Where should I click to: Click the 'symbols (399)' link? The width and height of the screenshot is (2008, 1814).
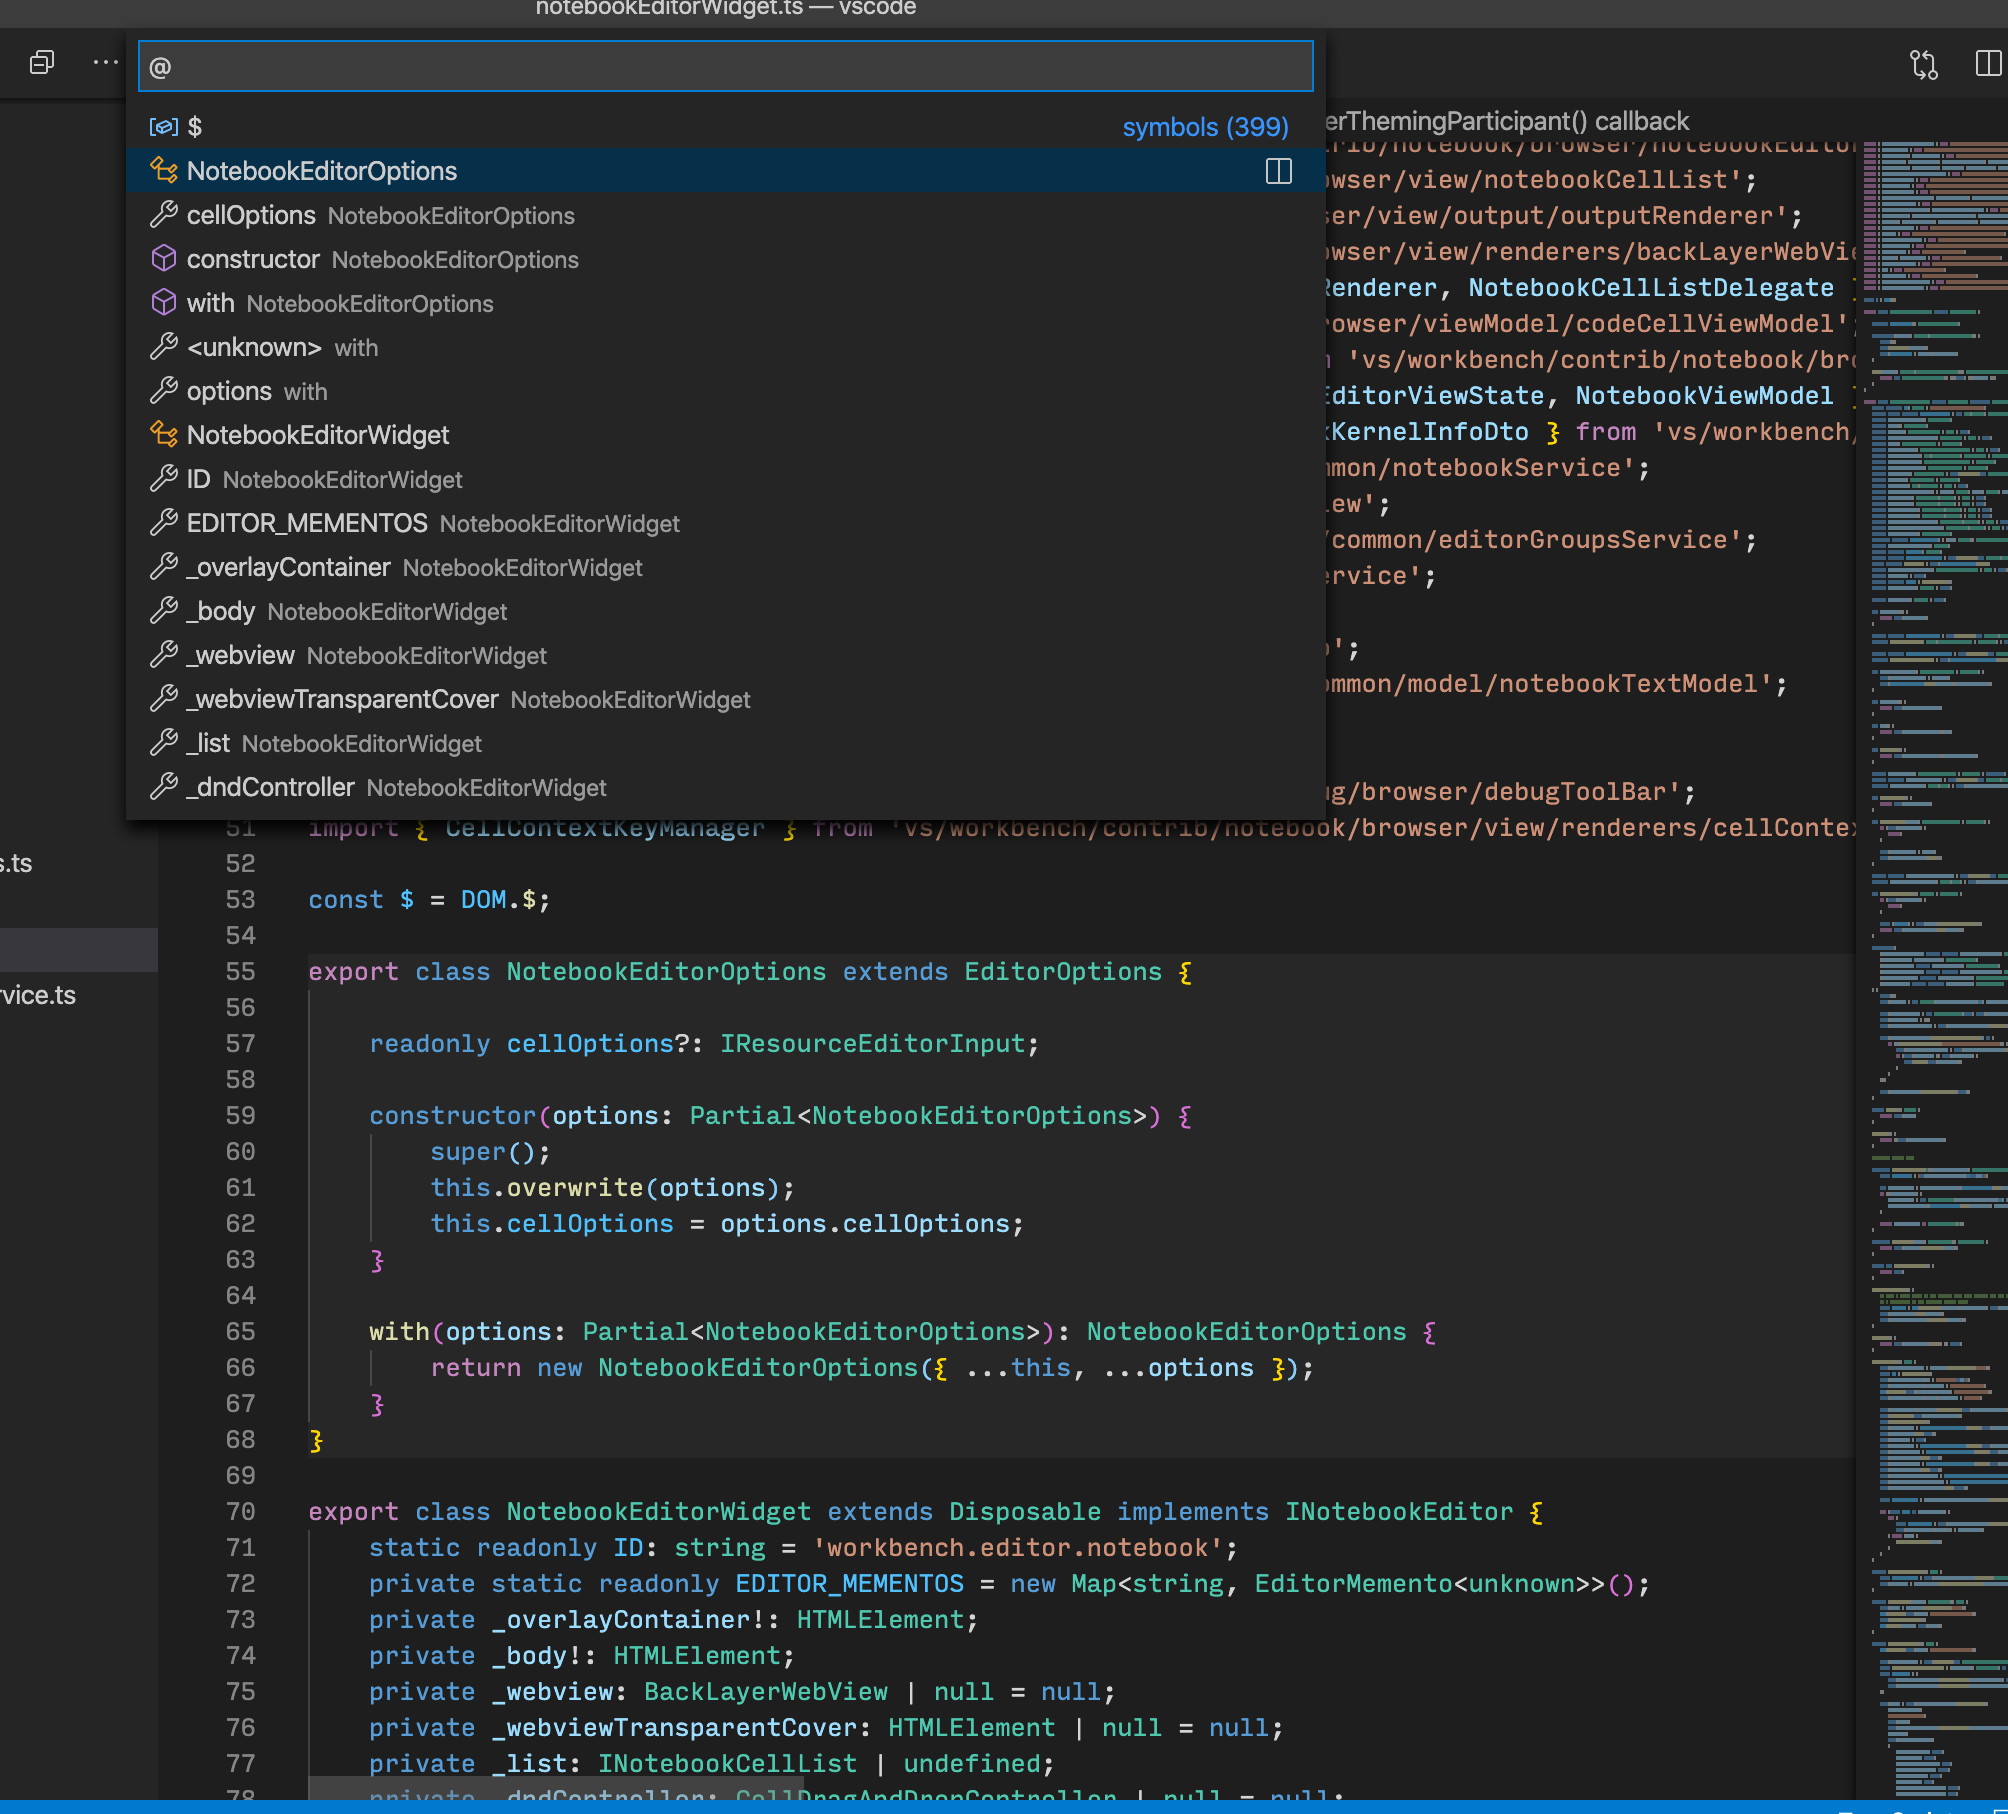coord(1204,127)
